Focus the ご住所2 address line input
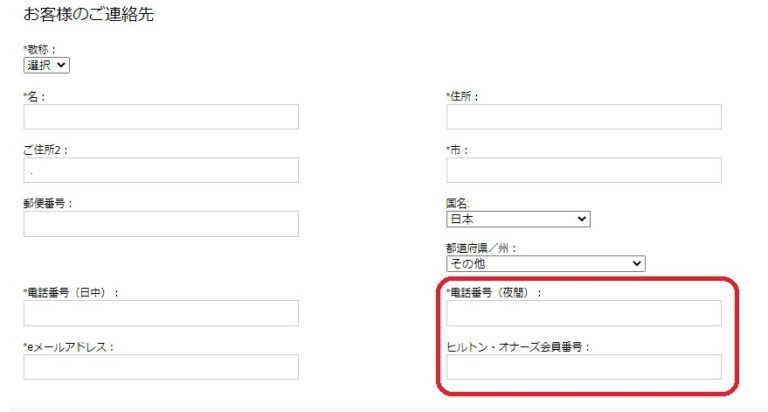Viewport: 768px width, 412px height. point(161,171)
